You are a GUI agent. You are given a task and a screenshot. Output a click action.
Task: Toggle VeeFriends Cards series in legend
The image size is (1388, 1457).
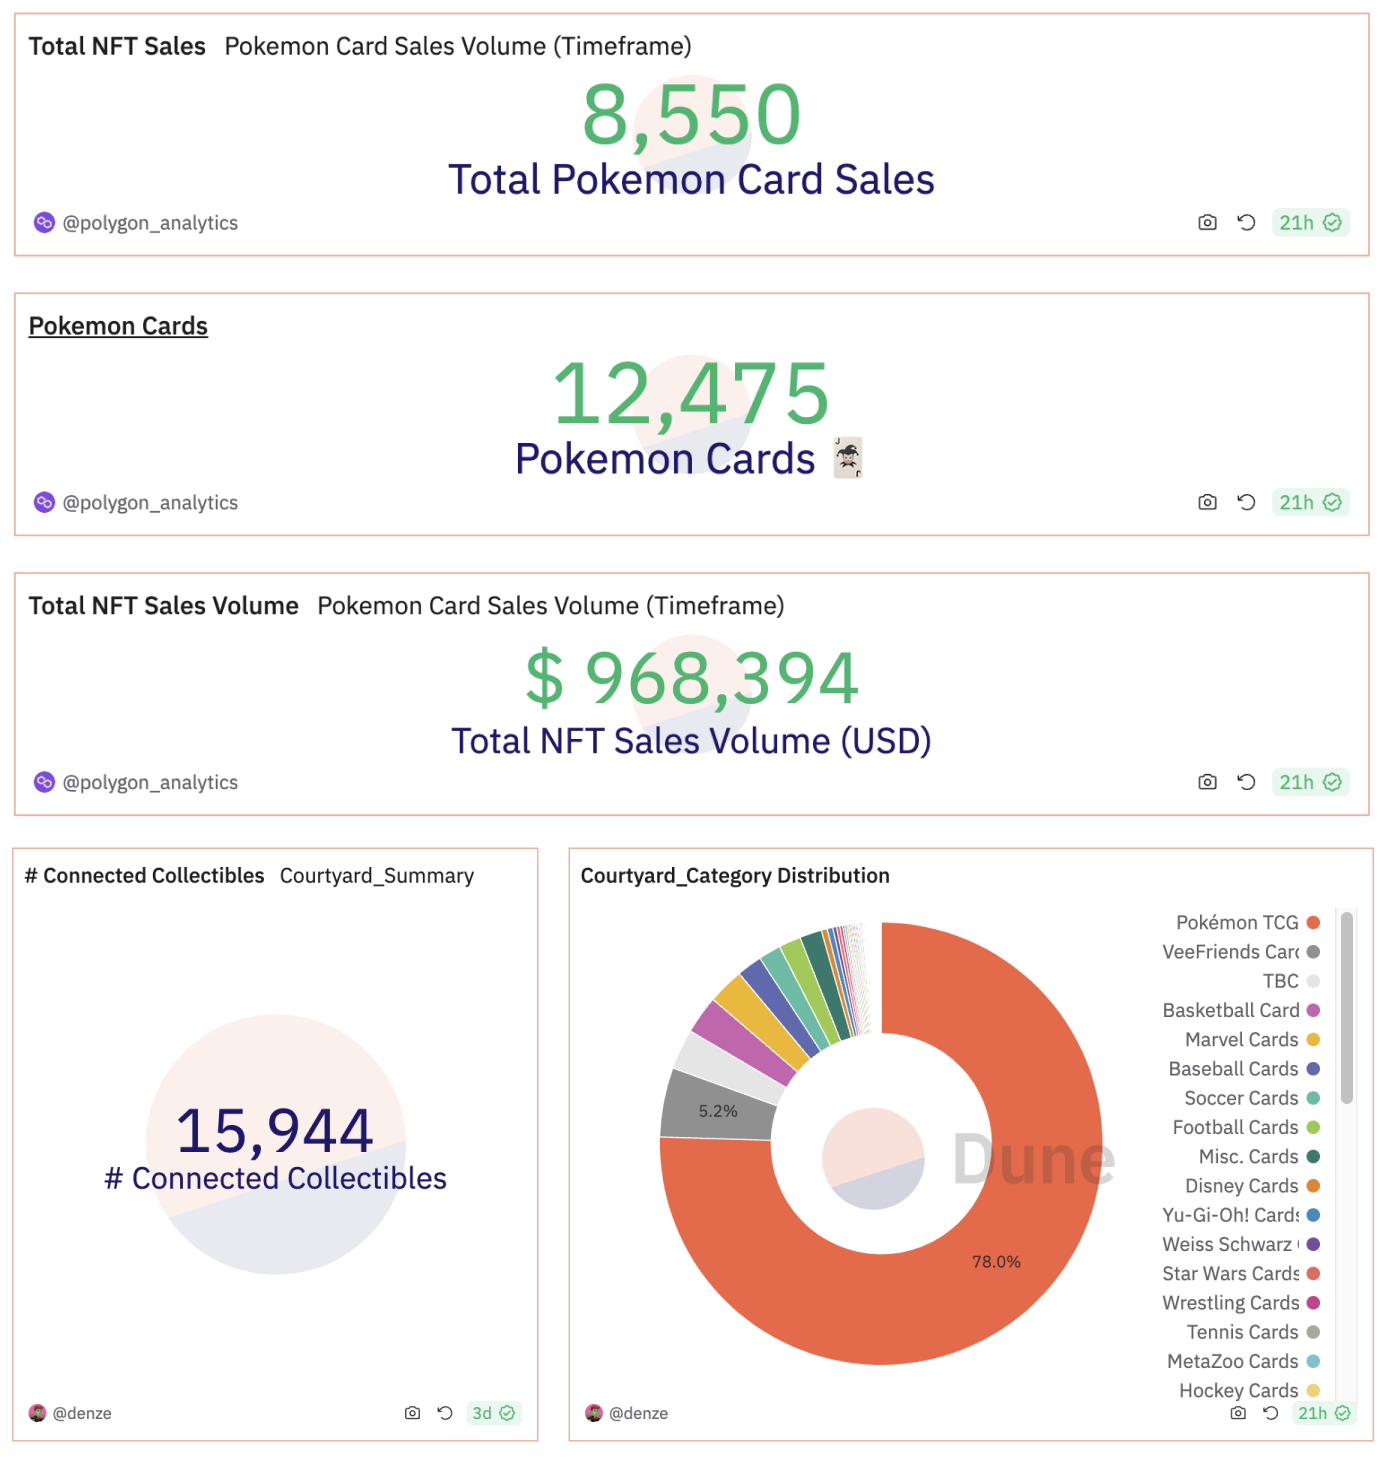1231,952
